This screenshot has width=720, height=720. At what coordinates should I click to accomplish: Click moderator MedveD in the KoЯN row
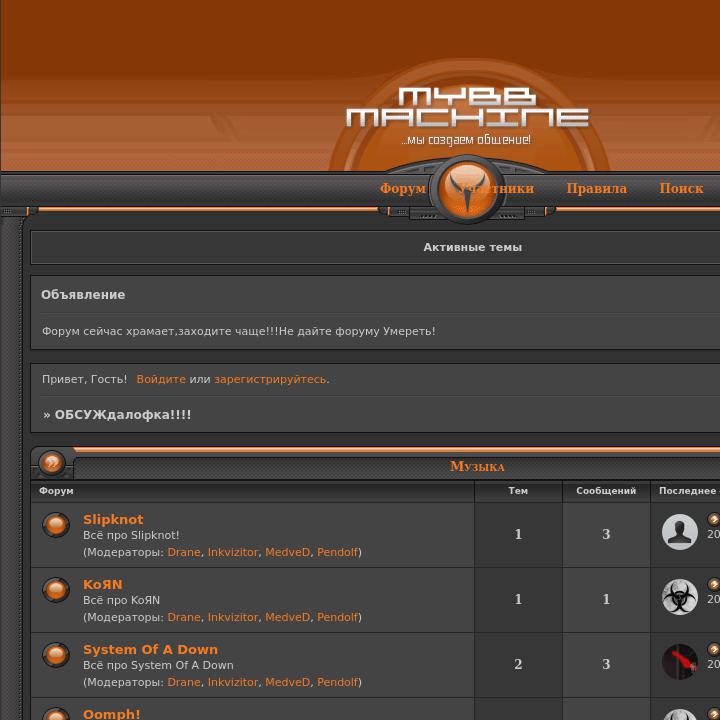tap(287, 617)
